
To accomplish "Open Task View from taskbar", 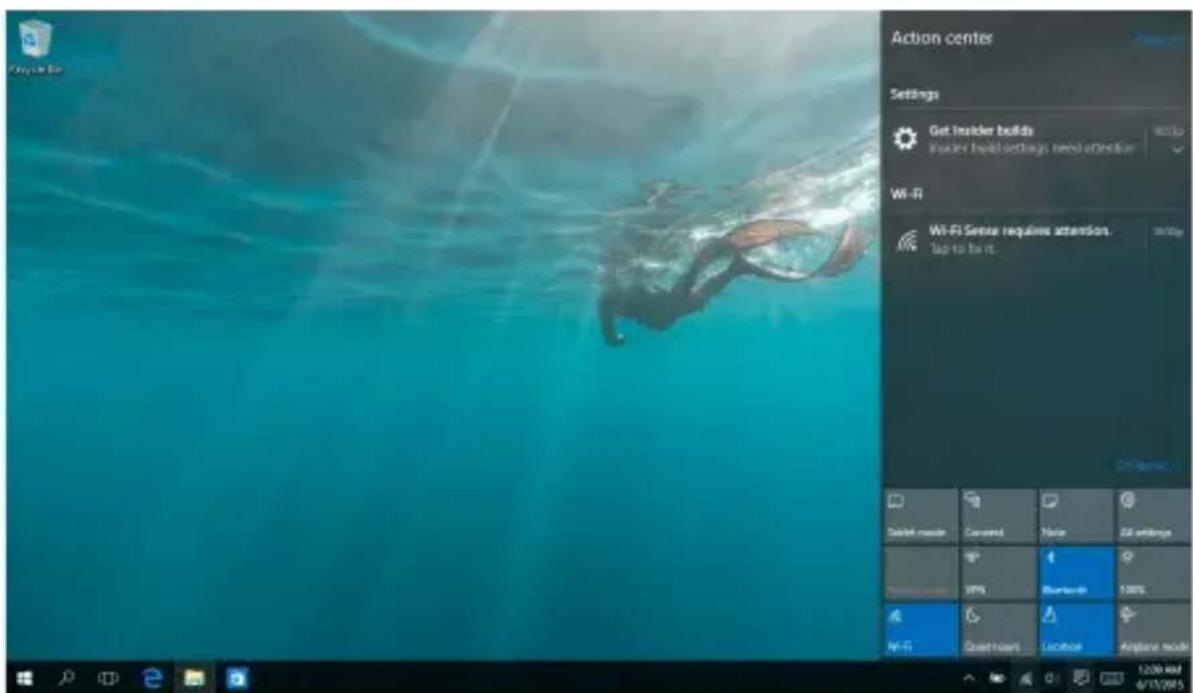I will (108, 677).
